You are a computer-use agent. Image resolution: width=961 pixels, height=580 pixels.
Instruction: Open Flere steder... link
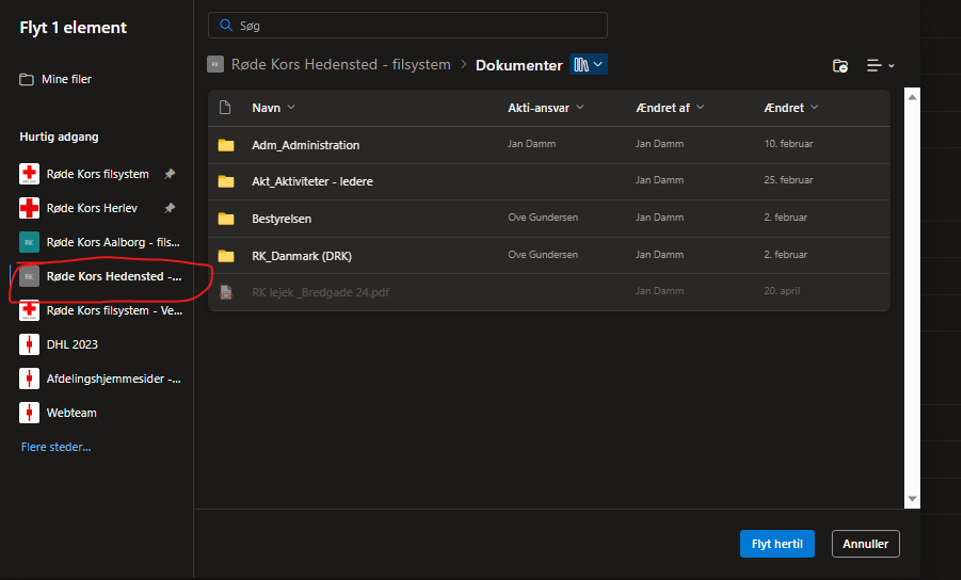[56, 447]
